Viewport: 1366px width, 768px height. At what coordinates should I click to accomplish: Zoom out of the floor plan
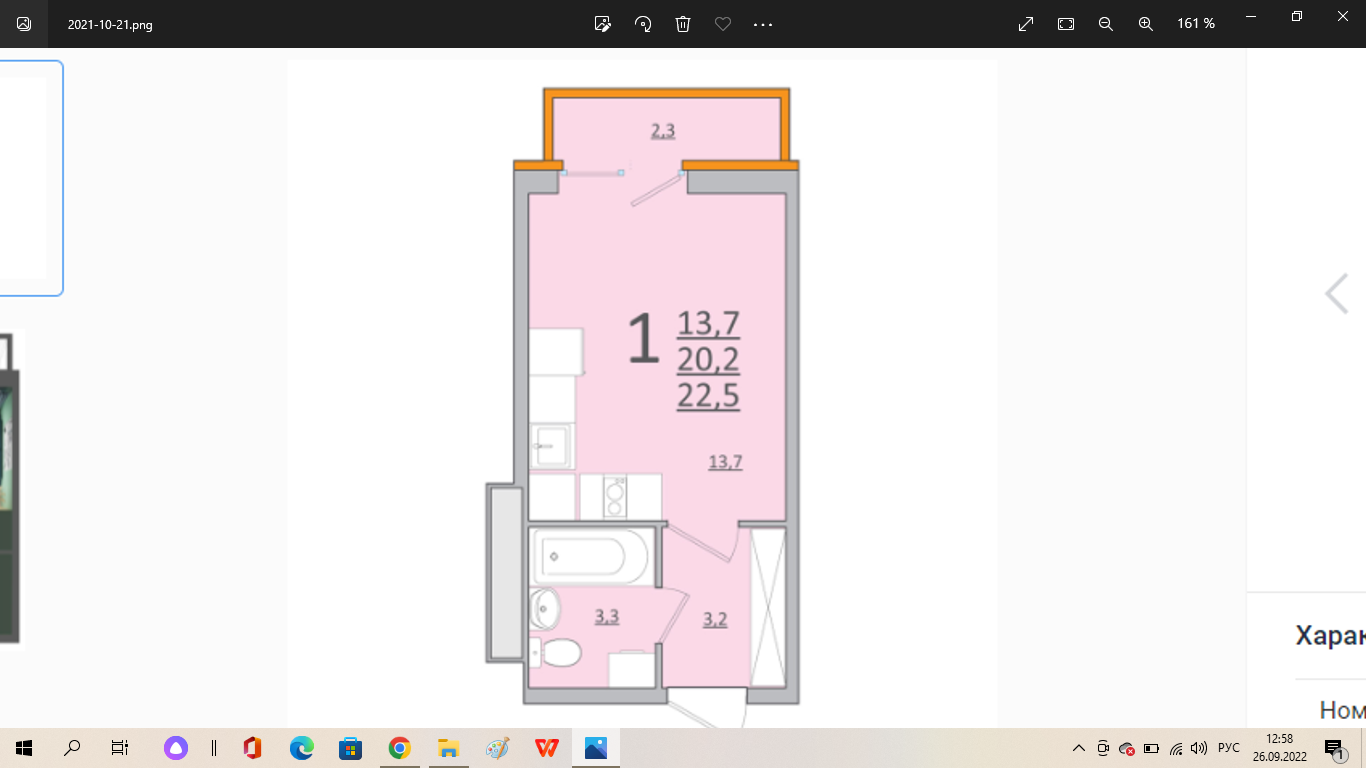(1106, 24)
